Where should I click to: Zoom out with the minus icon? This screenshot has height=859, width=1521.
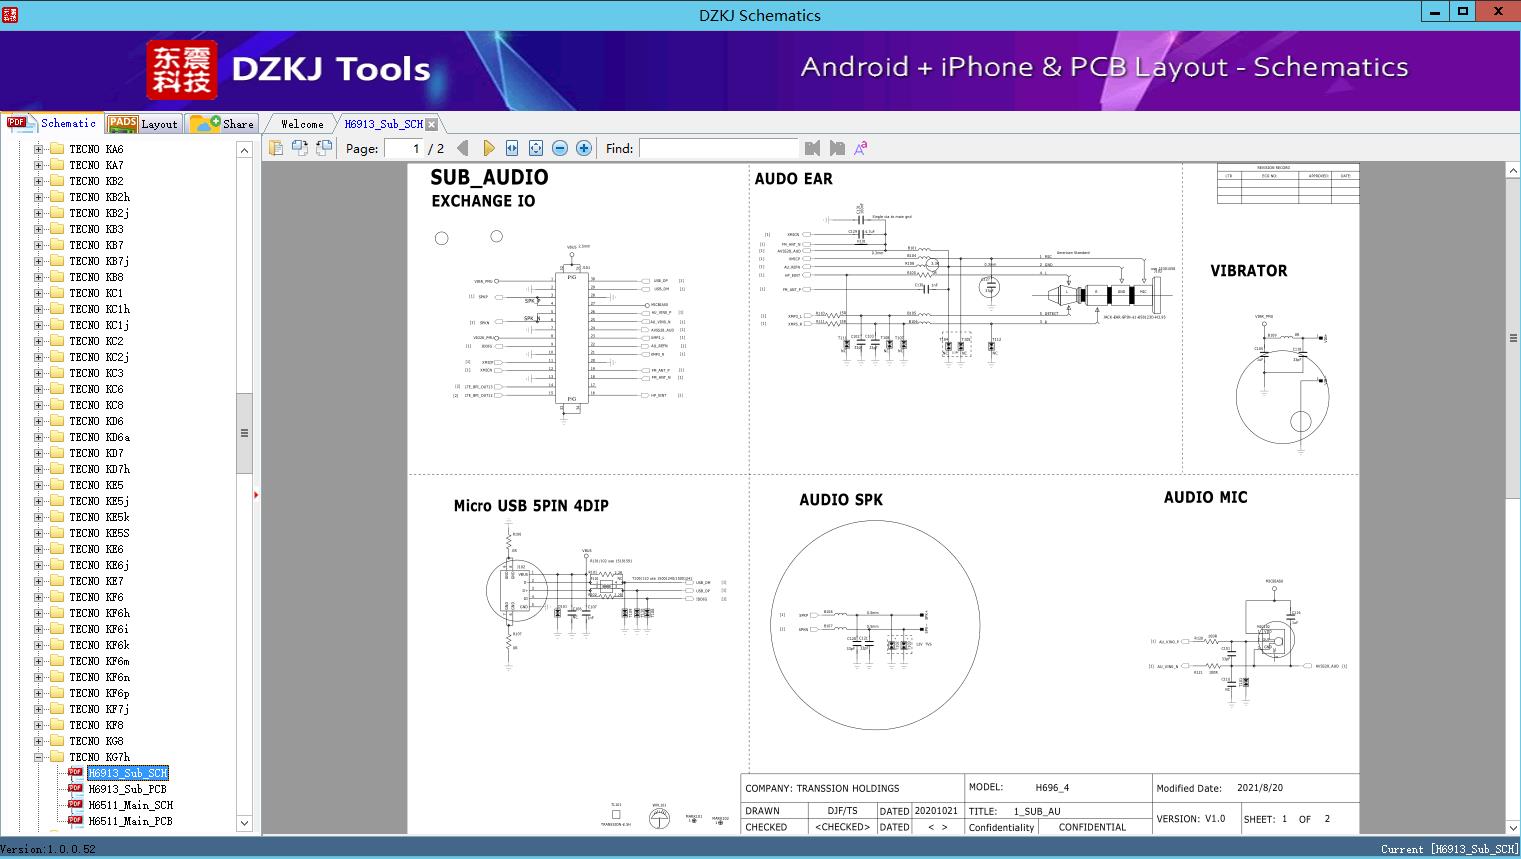pyautogui.click(x=560, y=148)
